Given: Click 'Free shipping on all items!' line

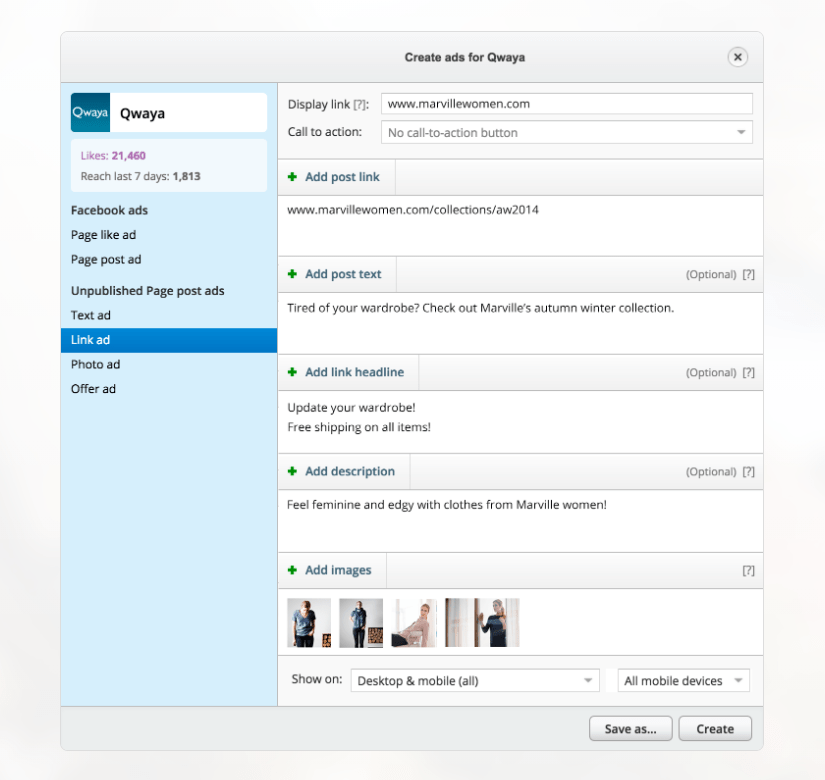Looking at the screenshot, I should point(359,427).
